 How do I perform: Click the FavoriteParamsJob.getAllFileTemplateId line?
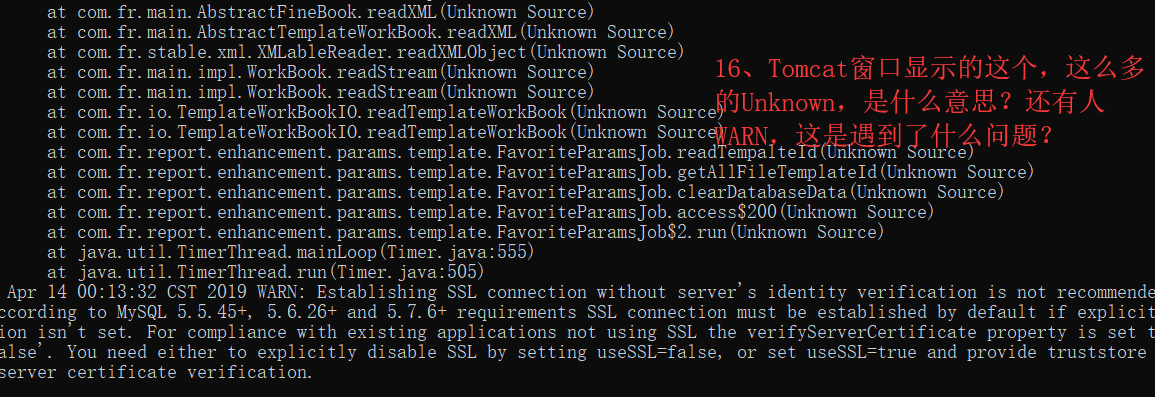pos(541,172)
